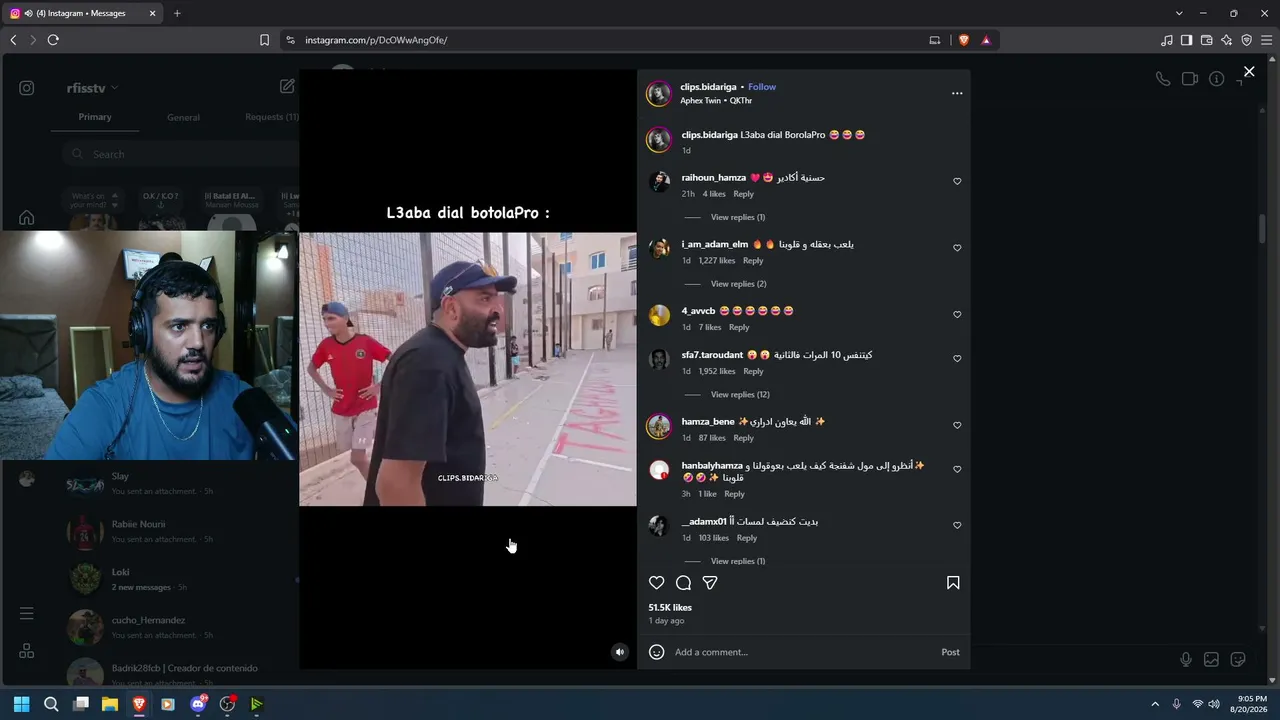Open the rfisstv account switcher dropdown
1280x720 pixels.
[x=92, y=88]
